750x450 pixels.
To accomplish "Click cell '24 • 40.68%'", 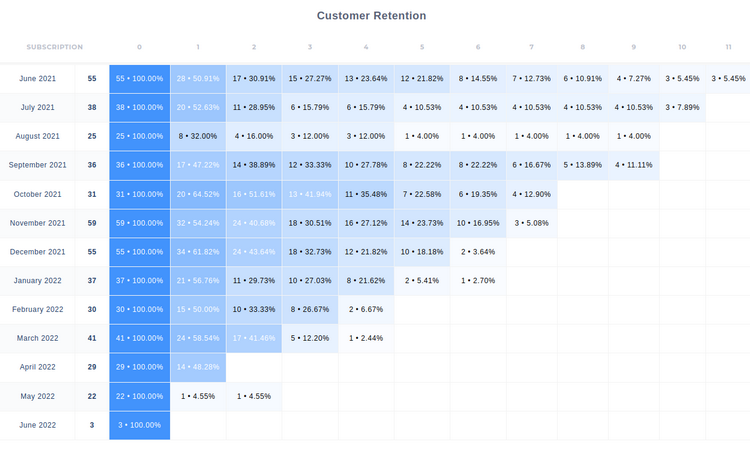I will click(x=254, y=223).
